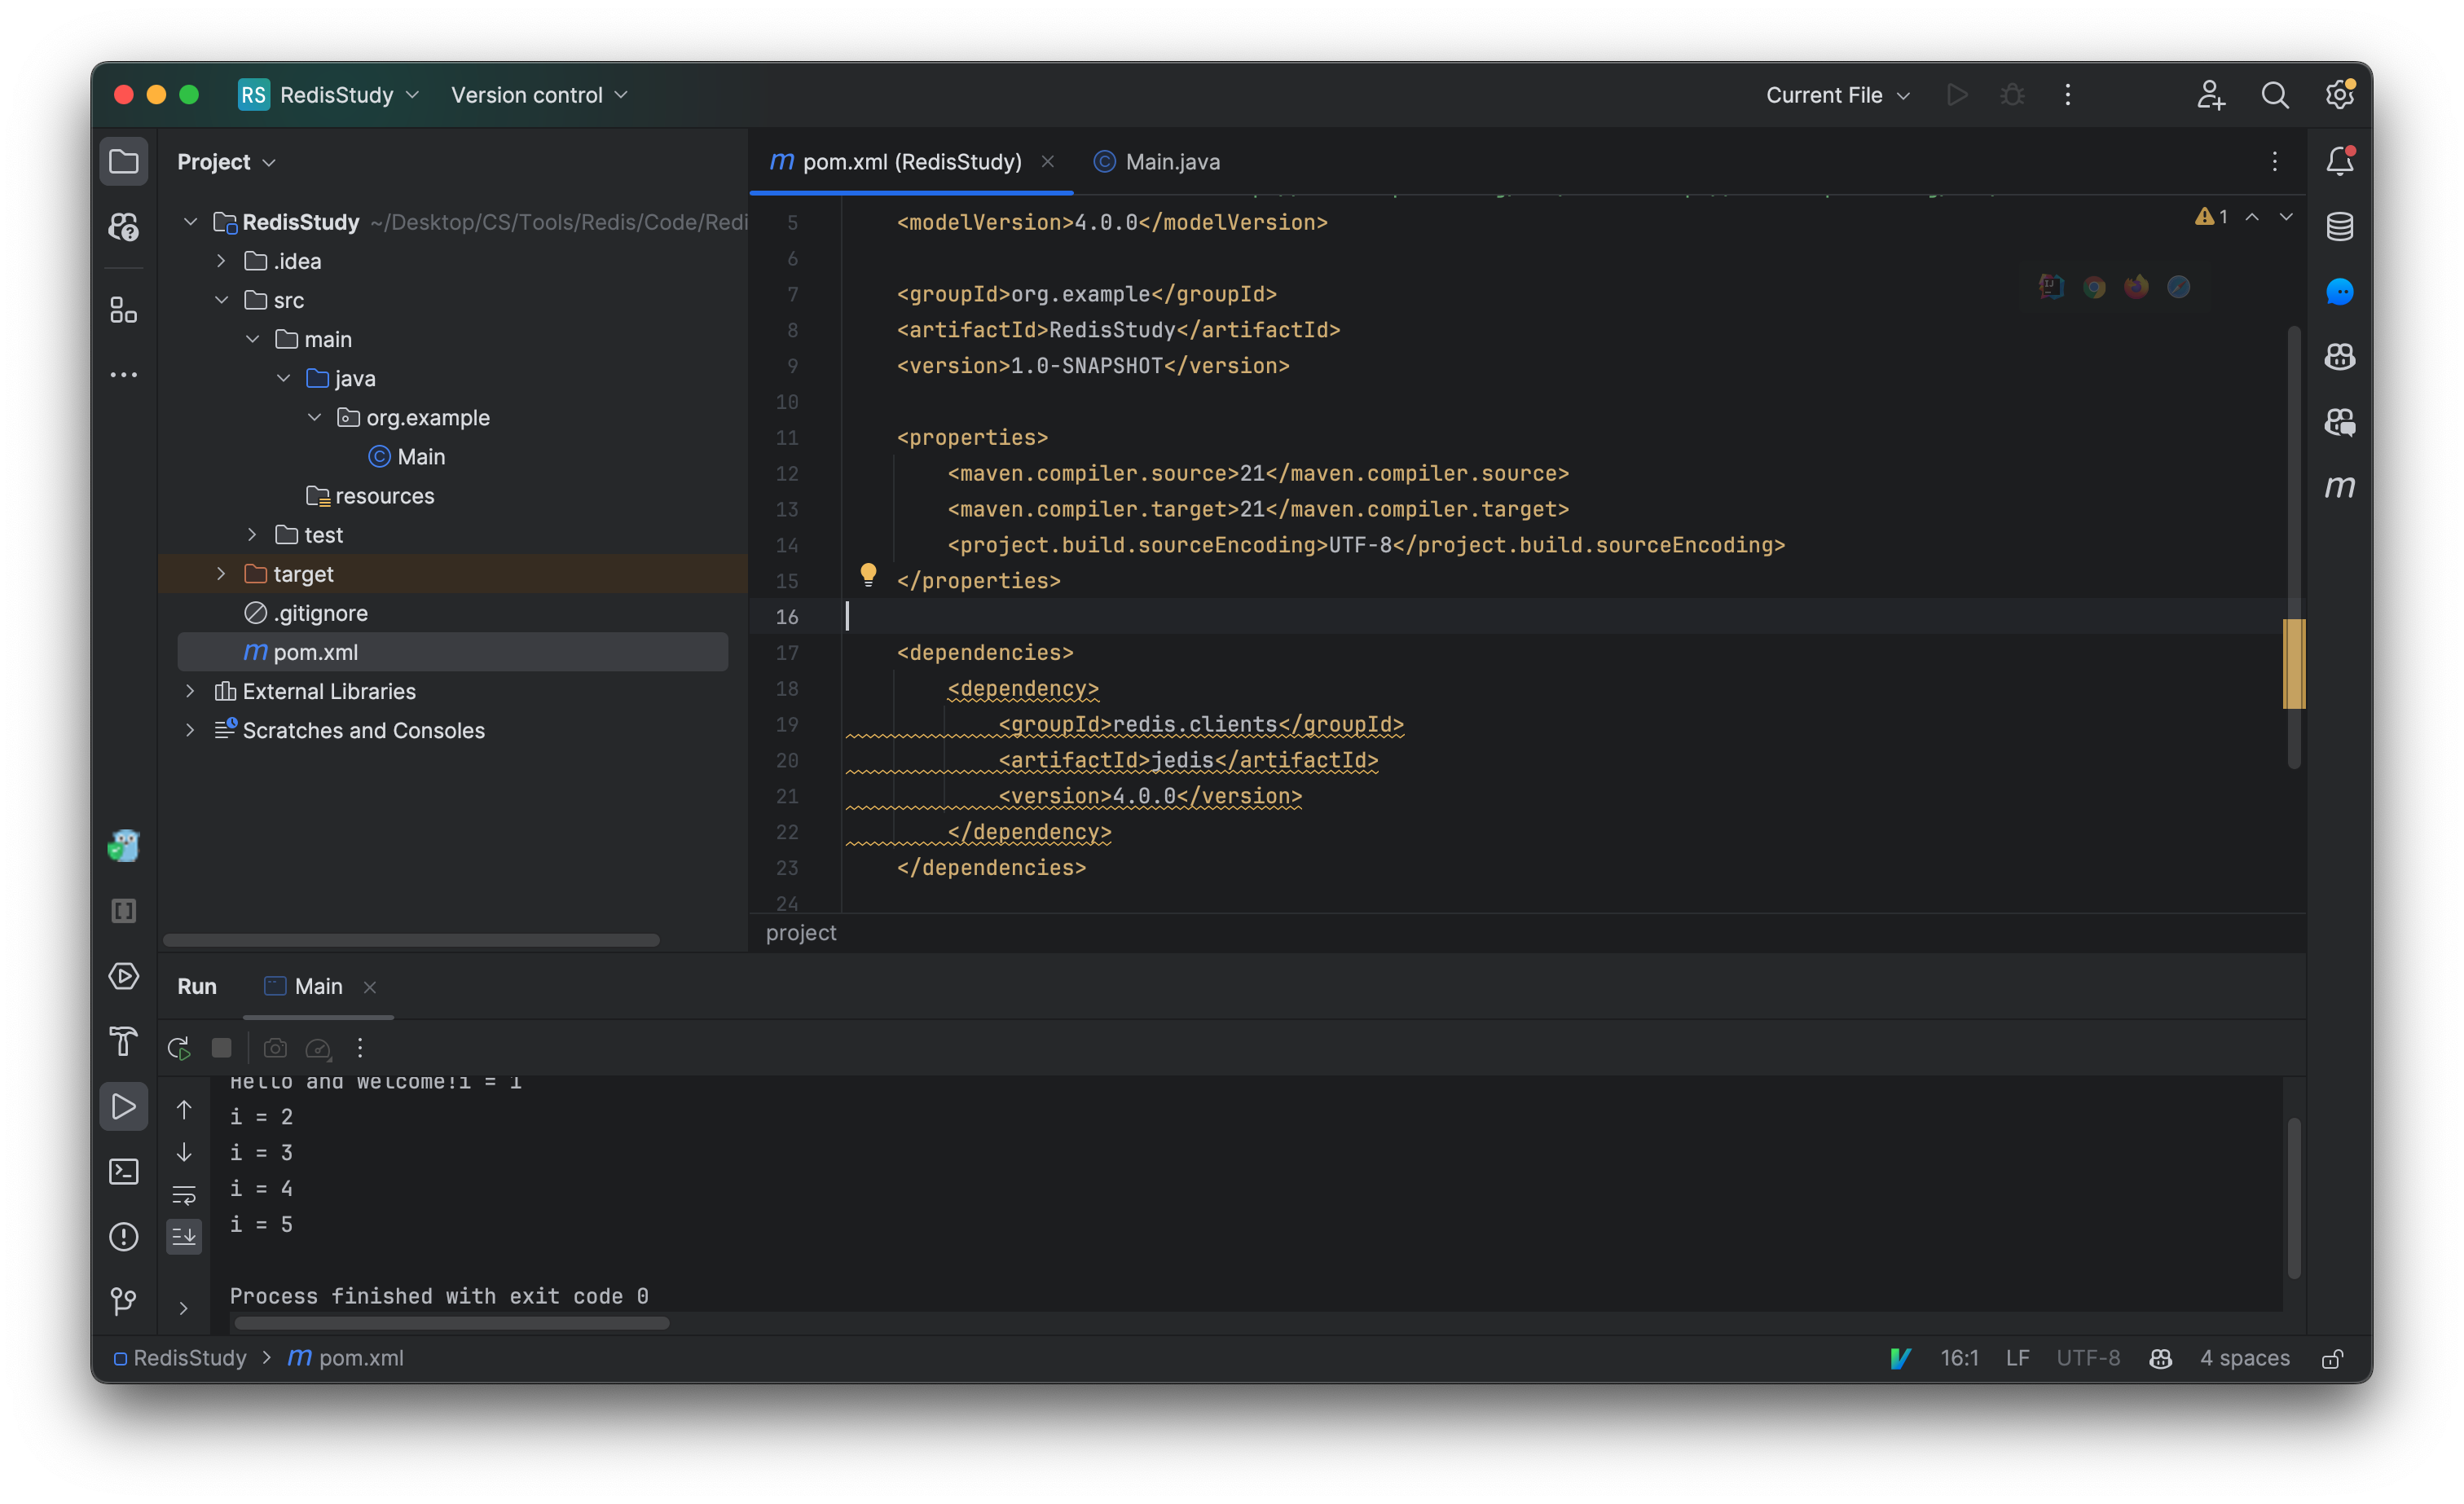Click the 16:1 caret position indicator
Image resolution: width=2464 pixels, height=1504 pixels.
click(1959, 1358)
